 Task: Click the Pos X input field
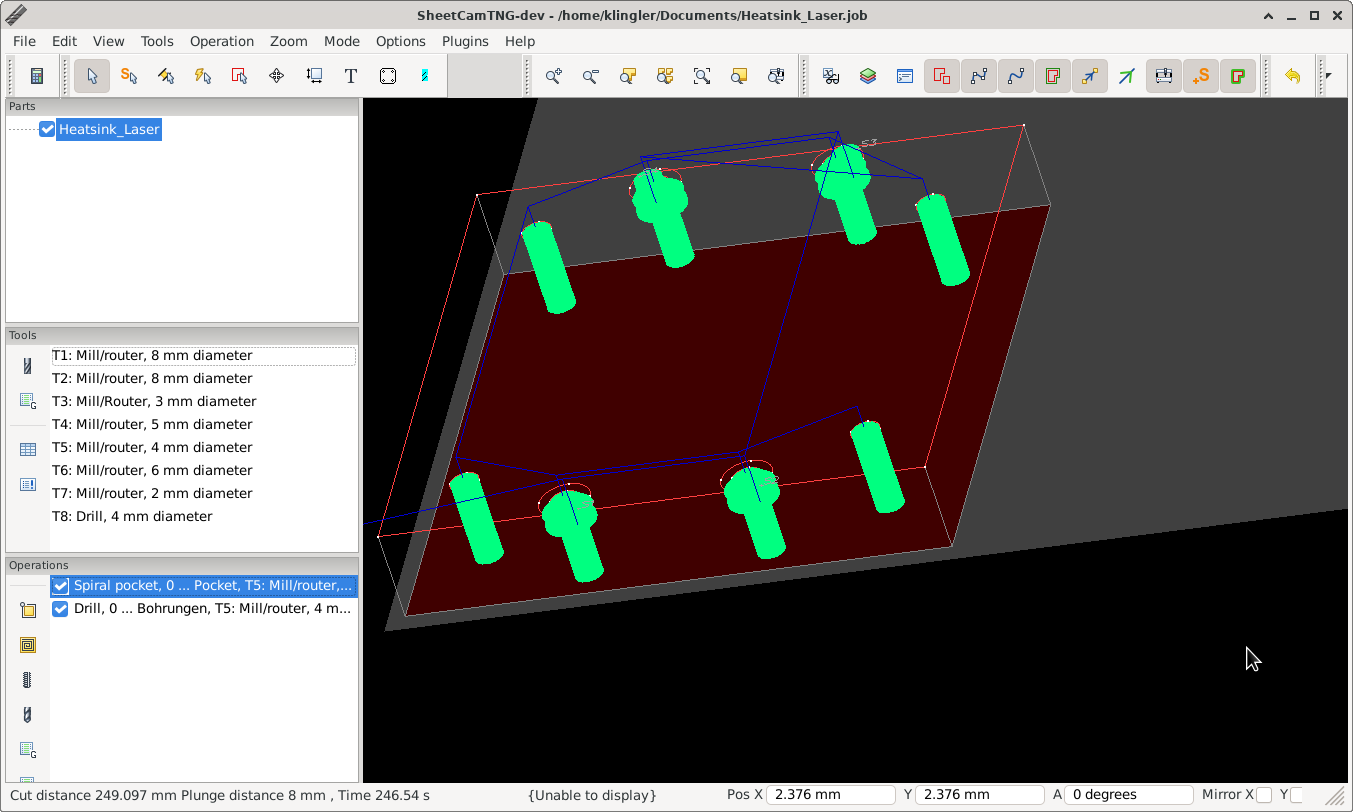(x=830, y=795)
